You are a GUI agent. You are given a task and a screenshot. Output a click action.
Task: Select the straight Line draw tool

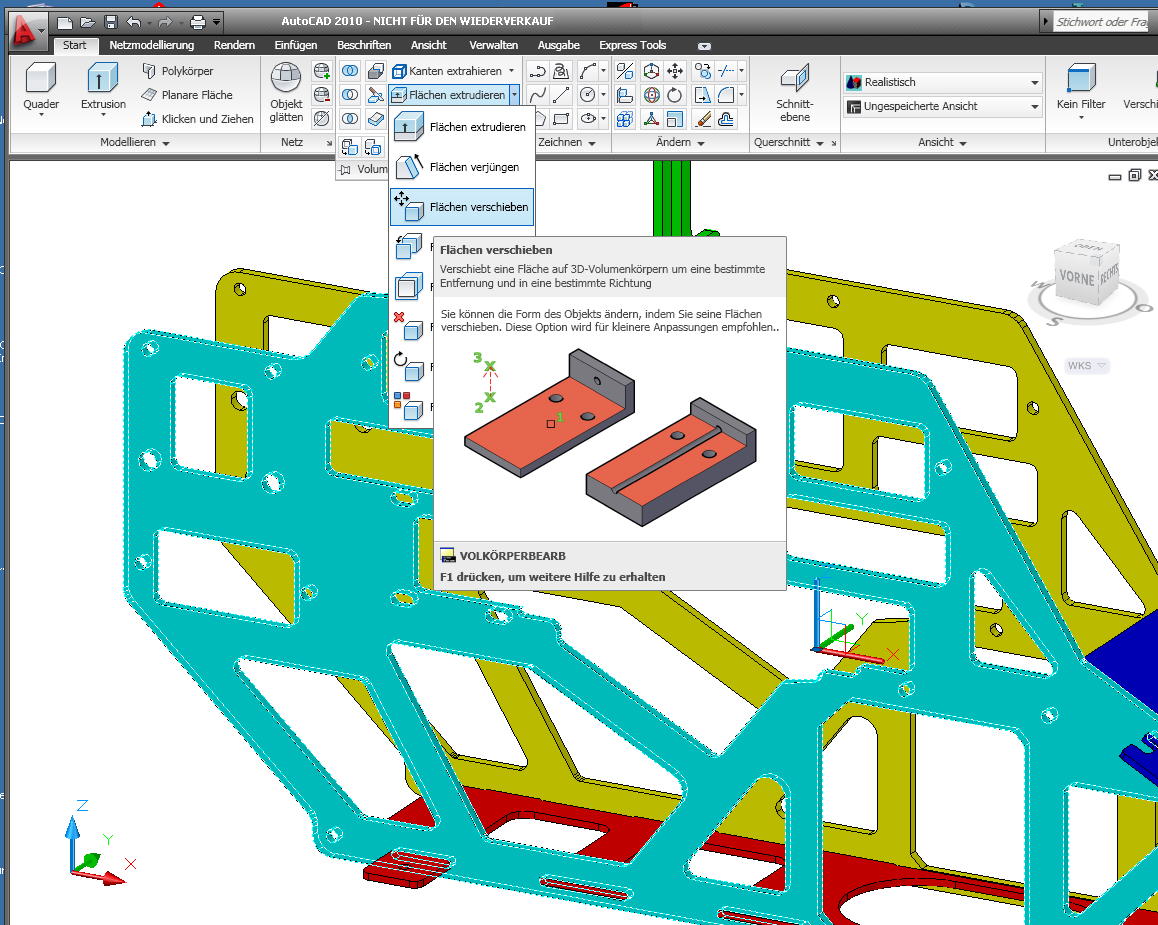pos(561,94)
